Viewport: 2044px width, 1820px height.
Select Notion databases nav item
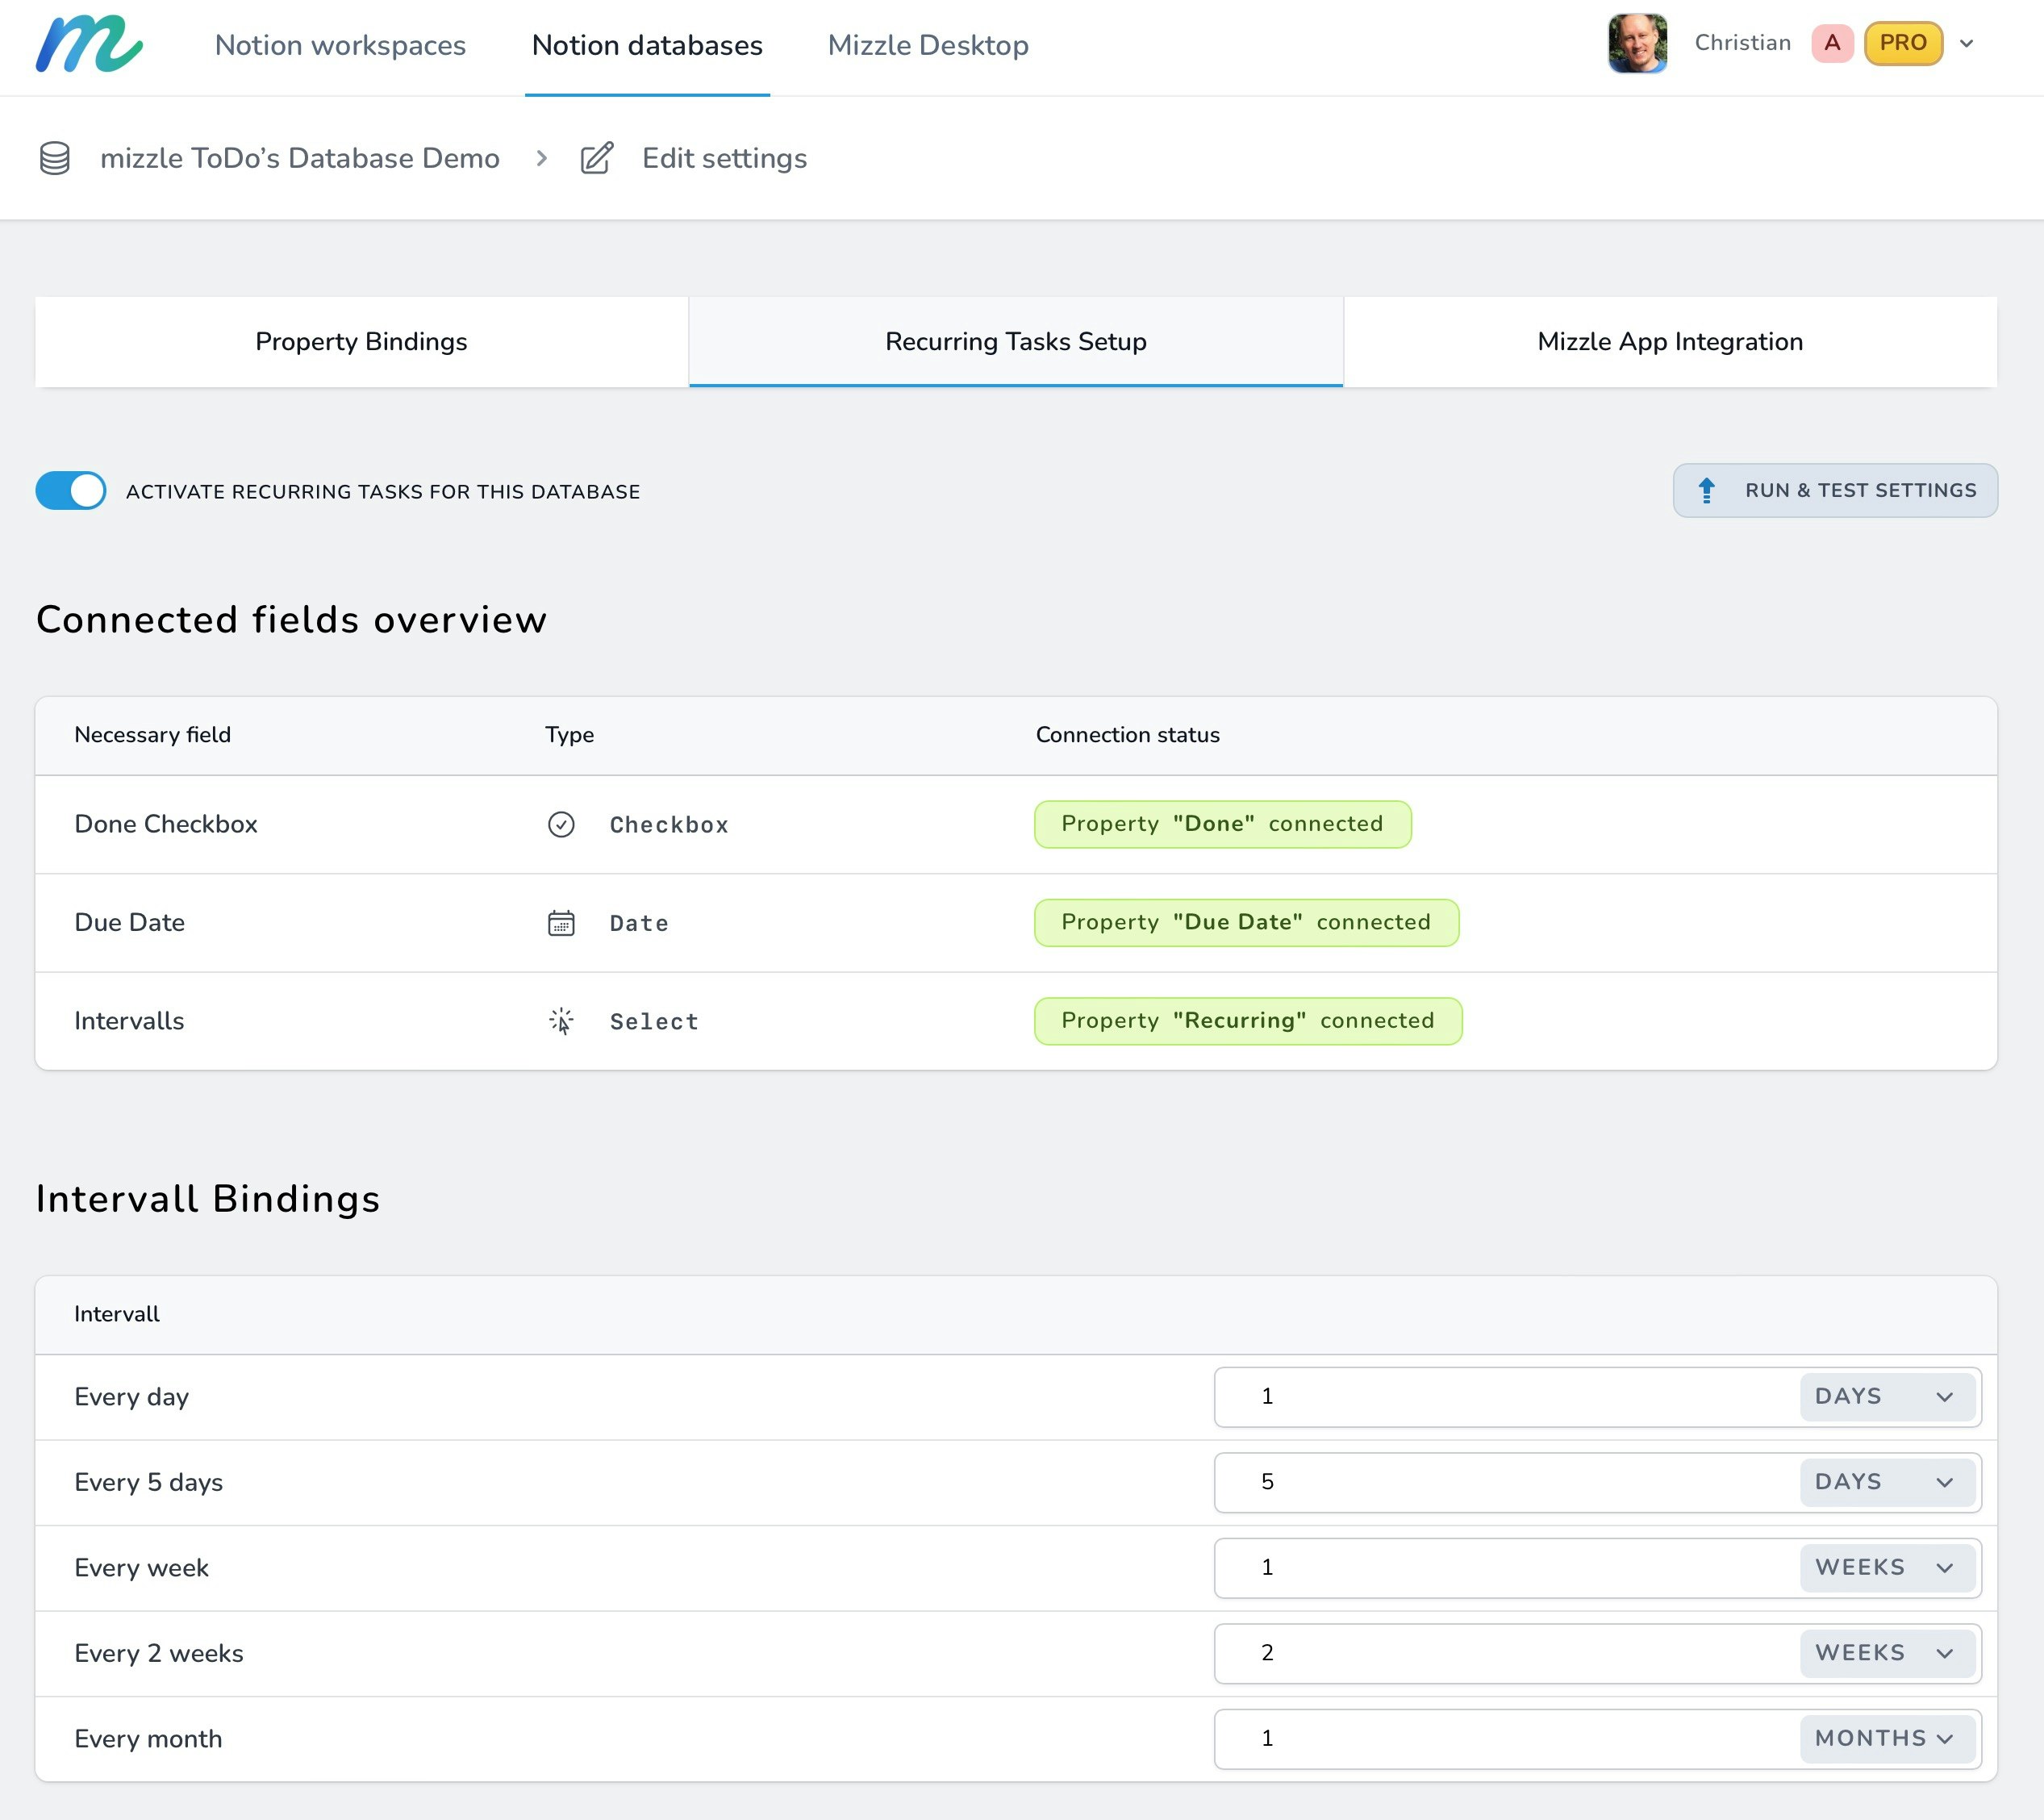click(647, 45)
